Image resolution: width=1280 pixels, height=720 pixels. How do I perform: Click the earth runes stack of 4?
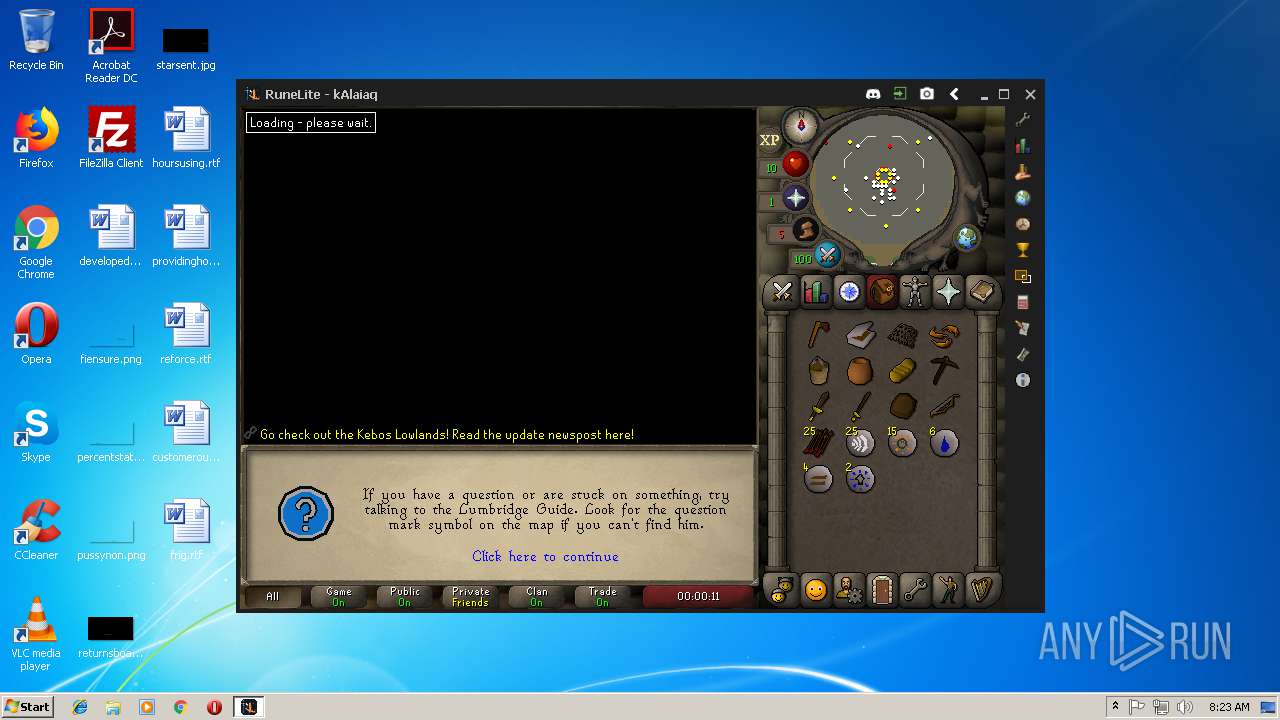click(x=819, y=478)
